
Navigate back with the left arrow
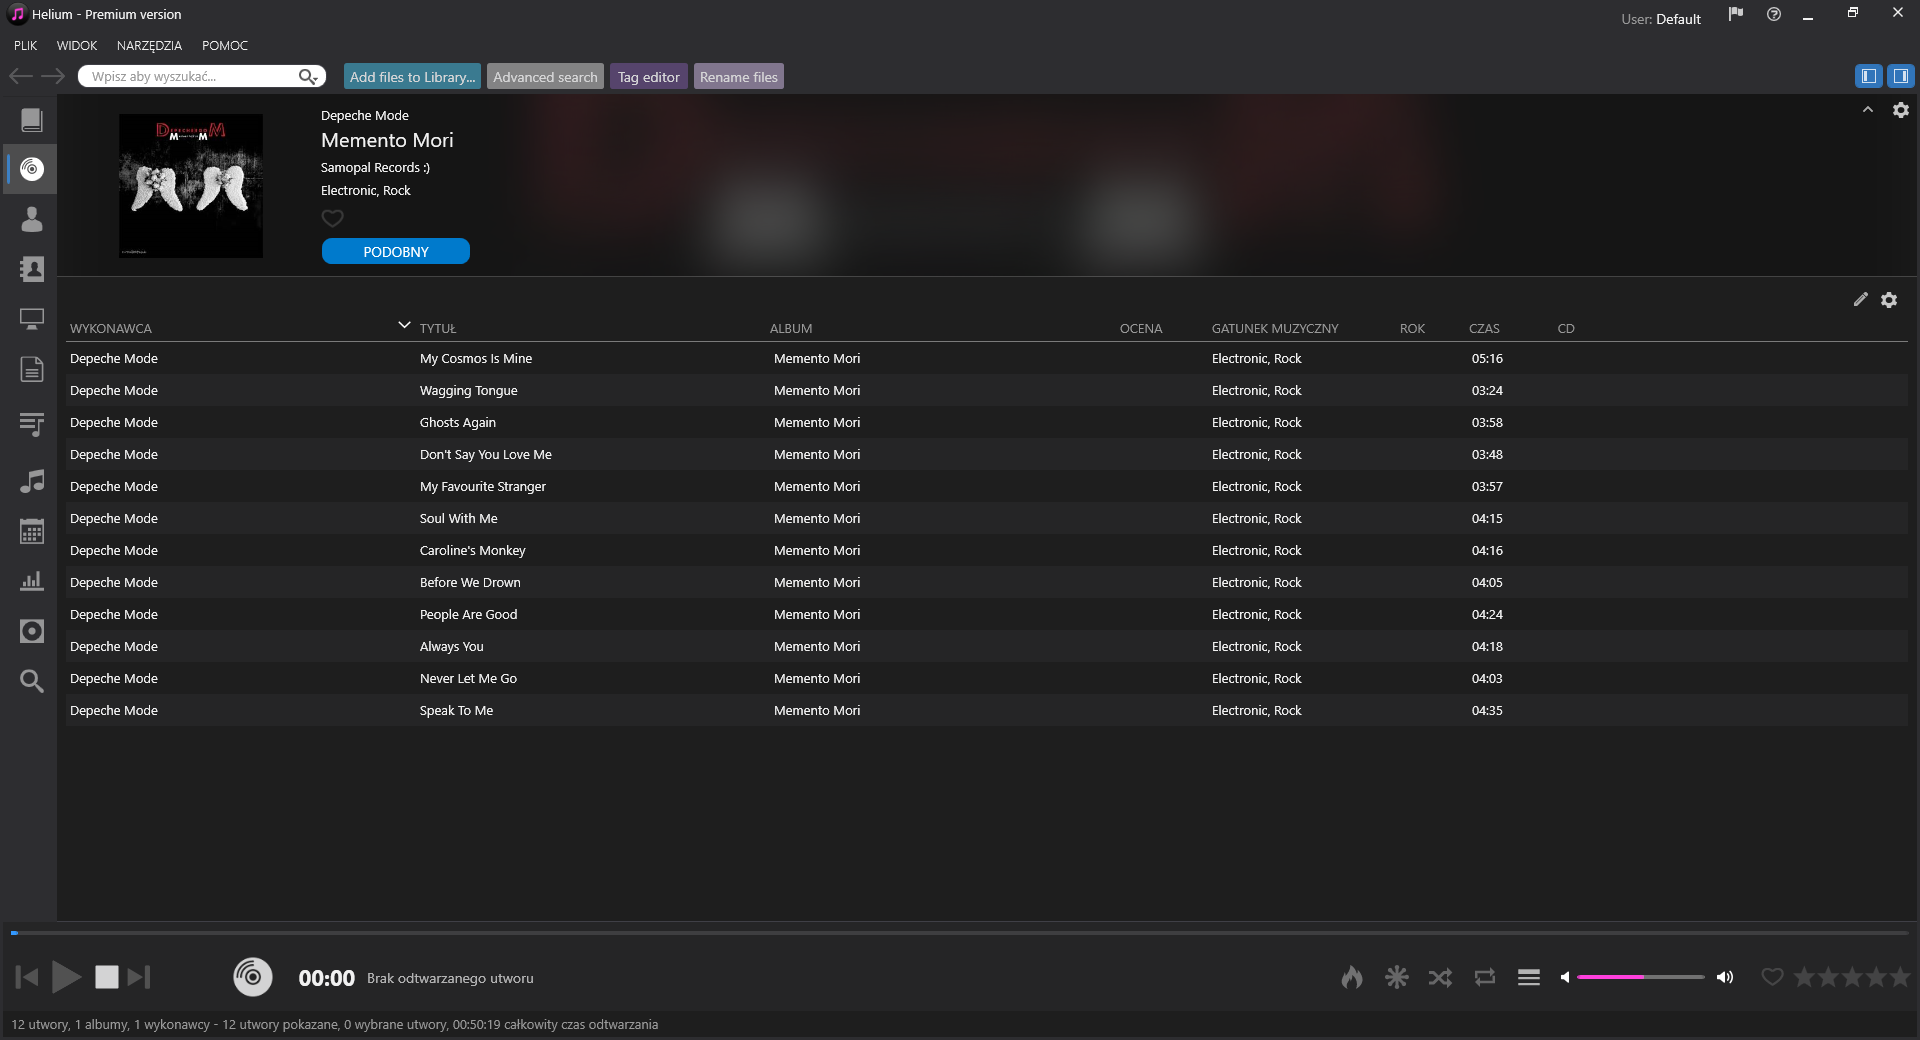tap(21, 76)
